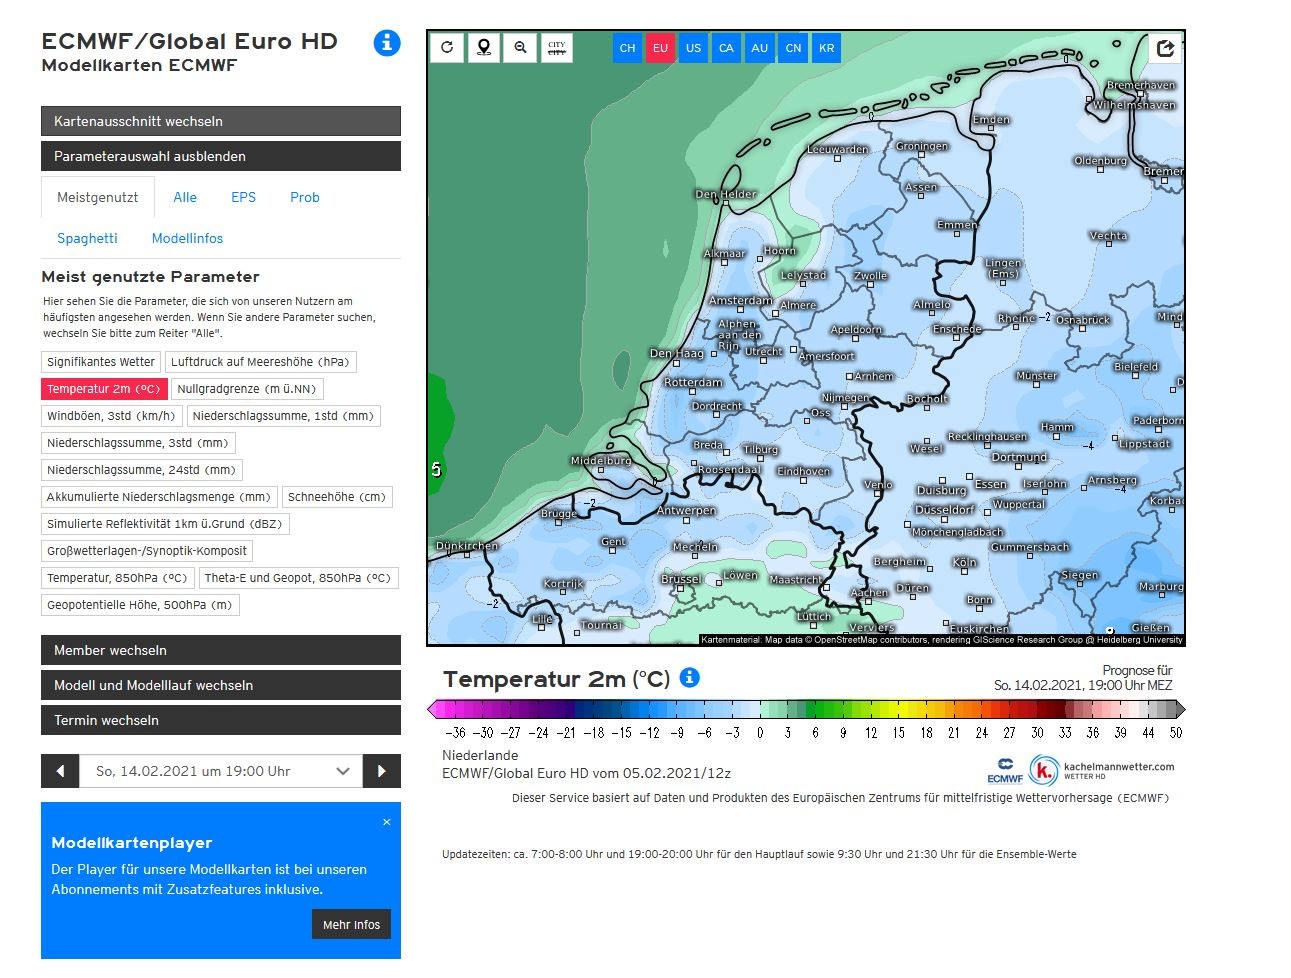Select Windböen, 3std (km/h) parameter
The image size is (1291, 978).
(111, 416)
